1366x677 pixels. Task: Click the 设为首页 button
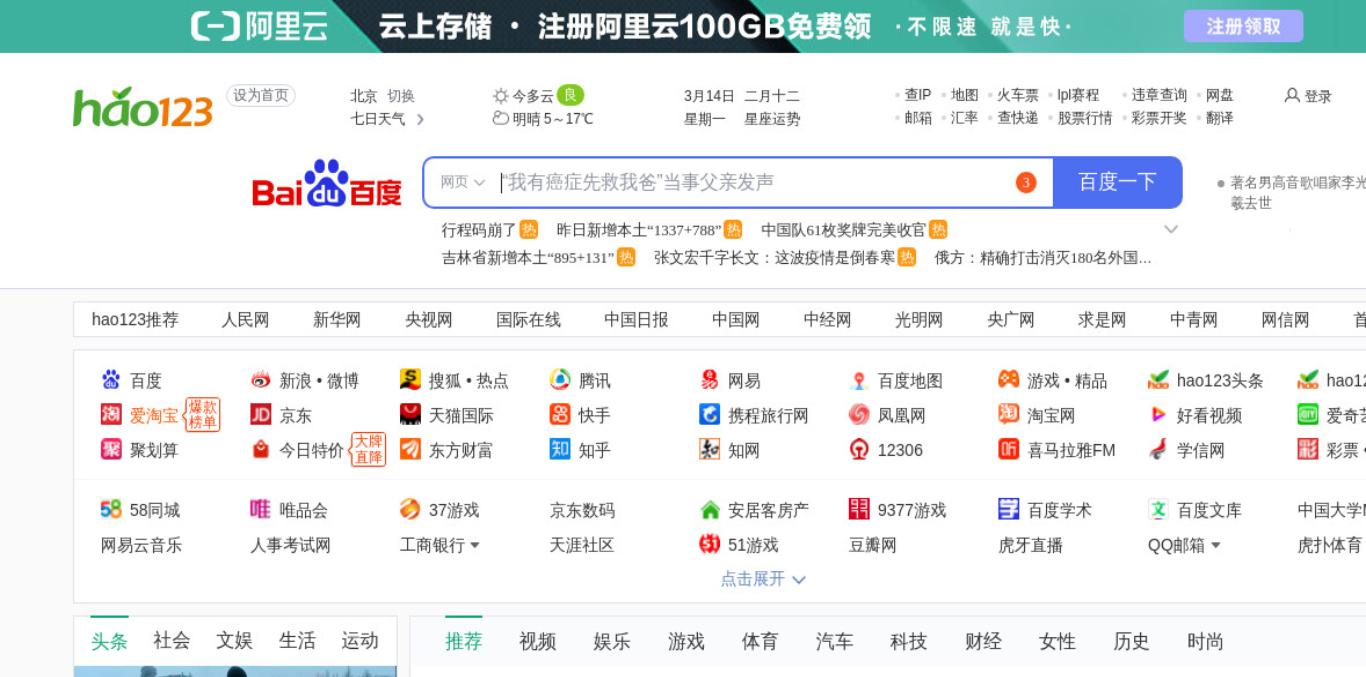261,95
